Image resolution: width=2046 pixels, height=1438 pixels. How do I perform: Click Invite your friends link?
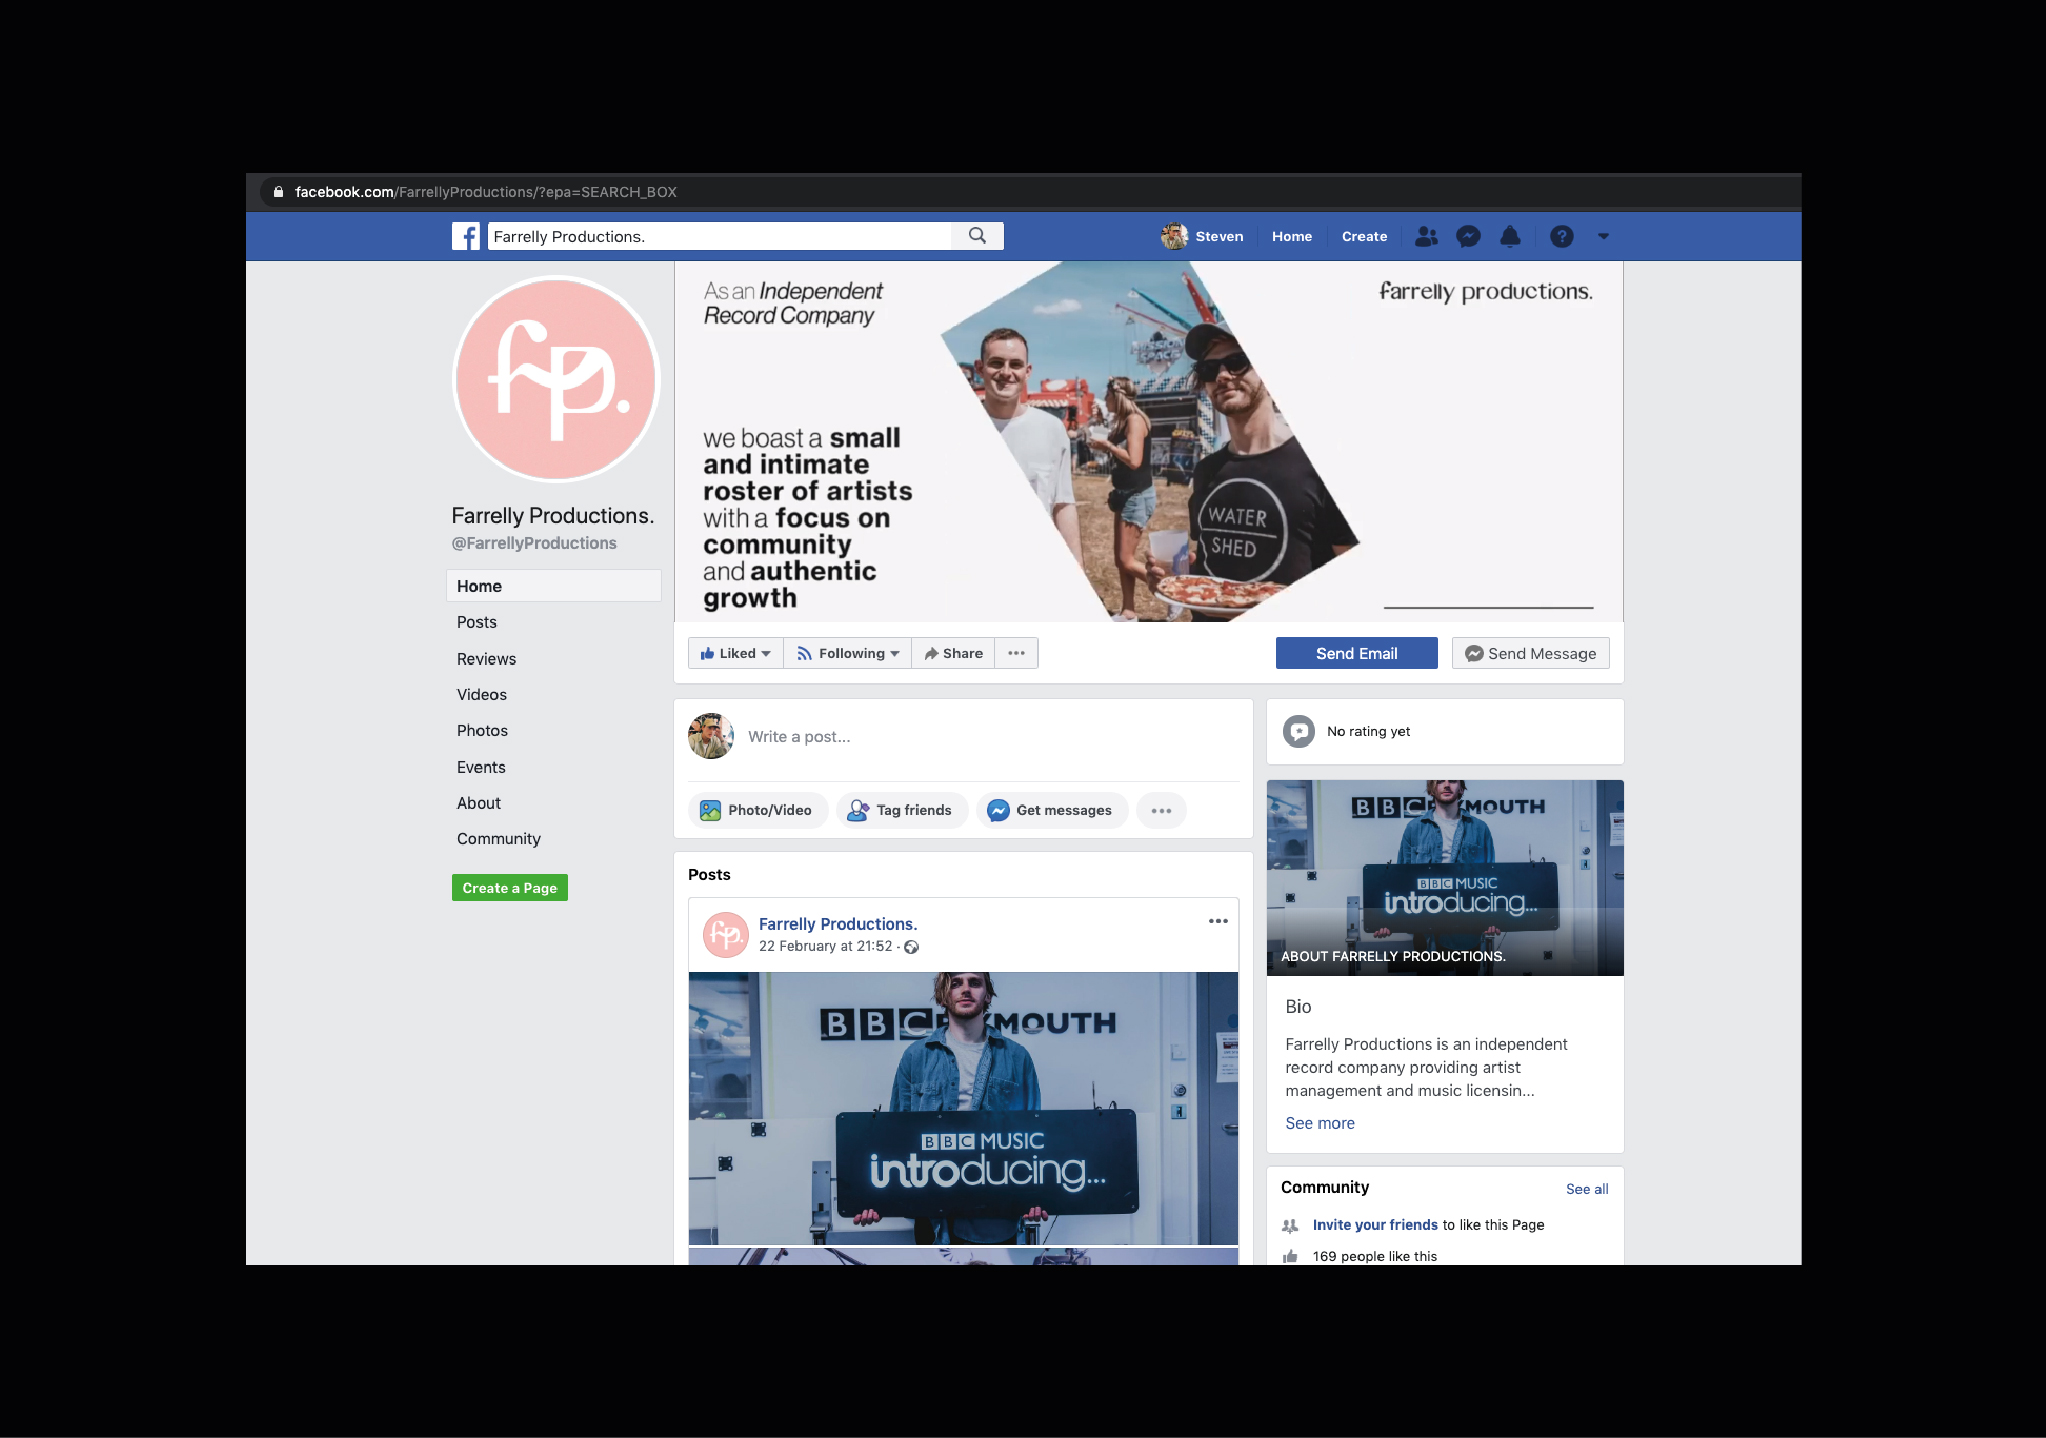coord(1375,1225)
